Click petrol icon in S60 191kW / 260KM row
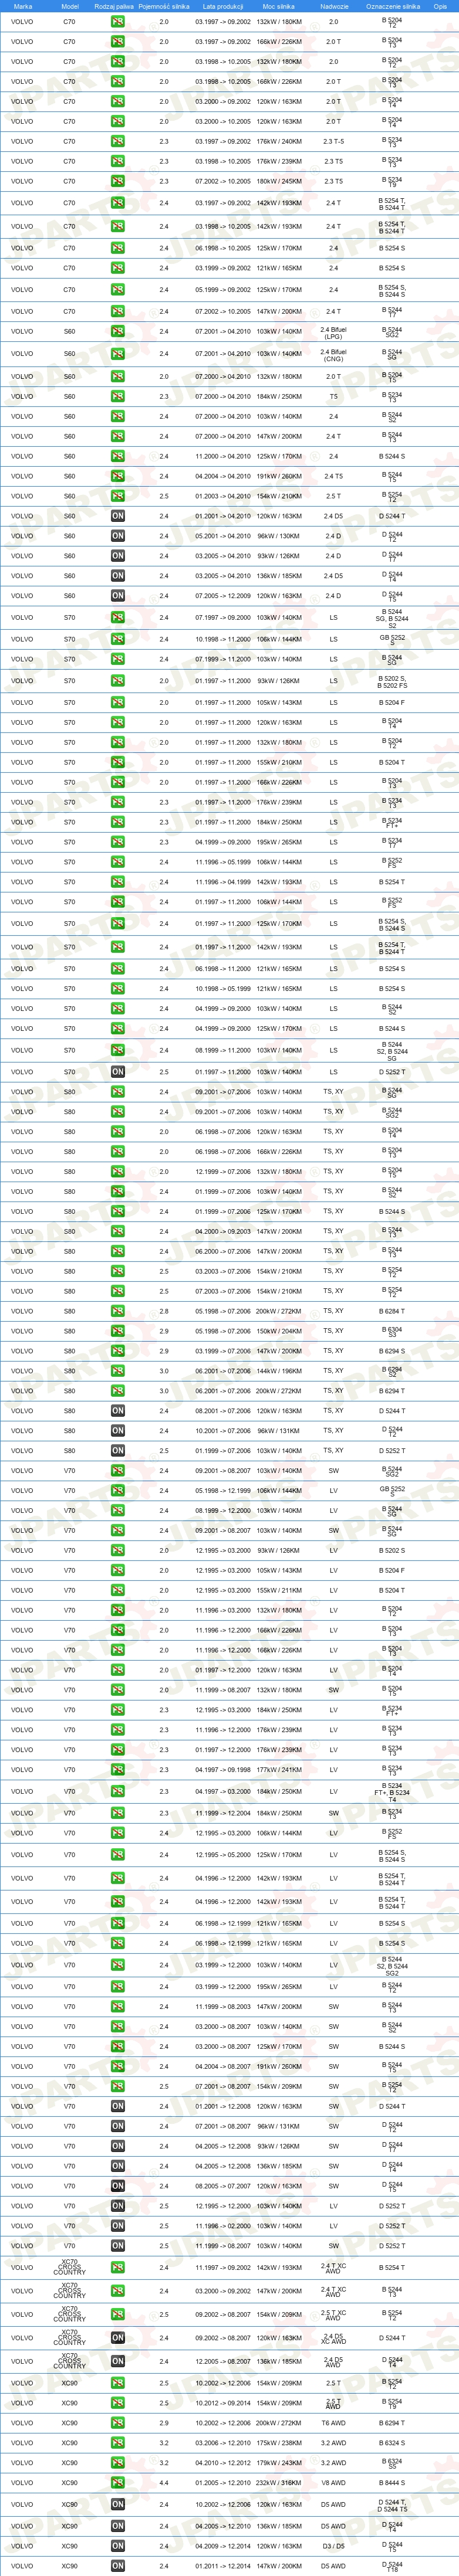The width and height of the screenshot is (459, 2576). pyautogui.click(x=117, y=476)
